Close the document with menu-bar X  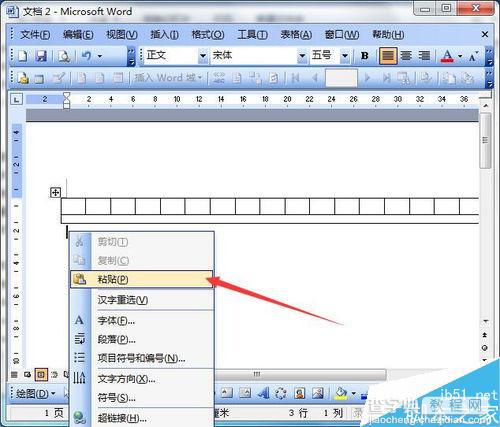click(x=485, y=34)
